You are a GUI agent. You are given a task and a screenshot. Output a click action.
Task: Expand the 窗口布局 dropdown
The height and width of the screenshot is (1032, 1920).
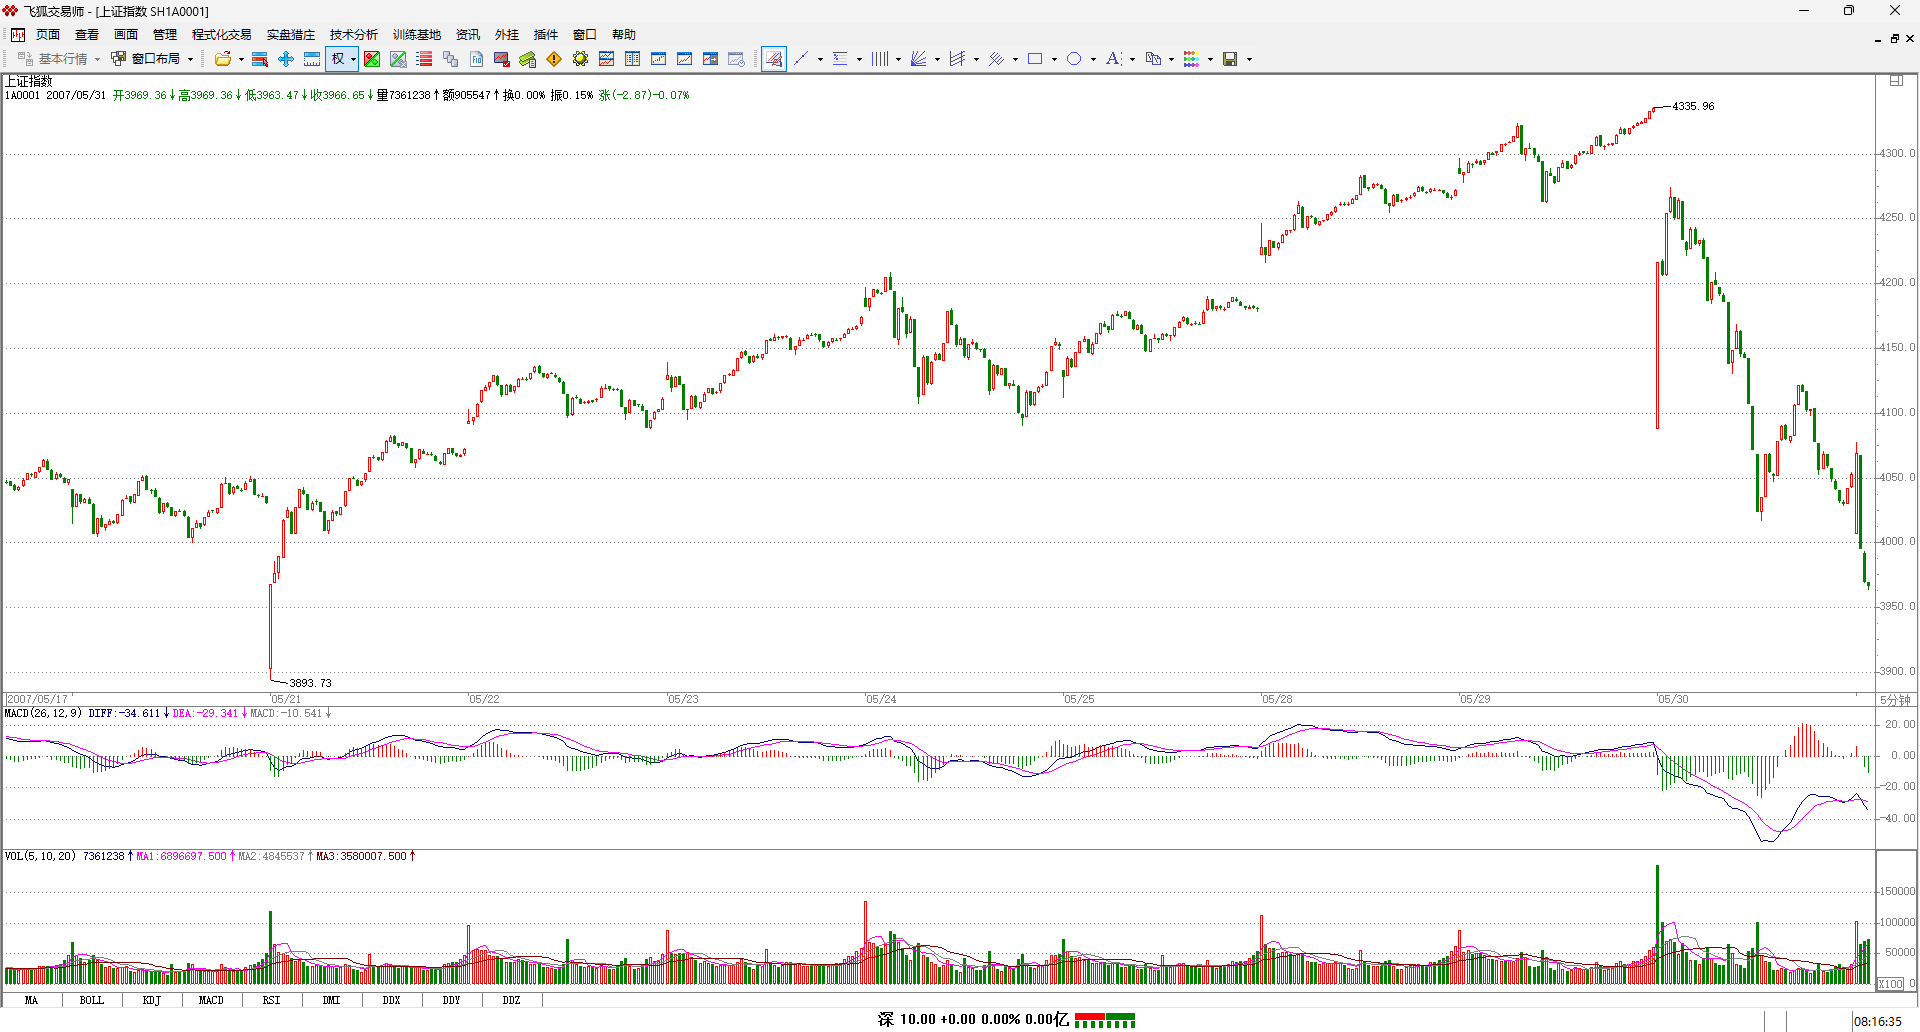click(190, 59)
